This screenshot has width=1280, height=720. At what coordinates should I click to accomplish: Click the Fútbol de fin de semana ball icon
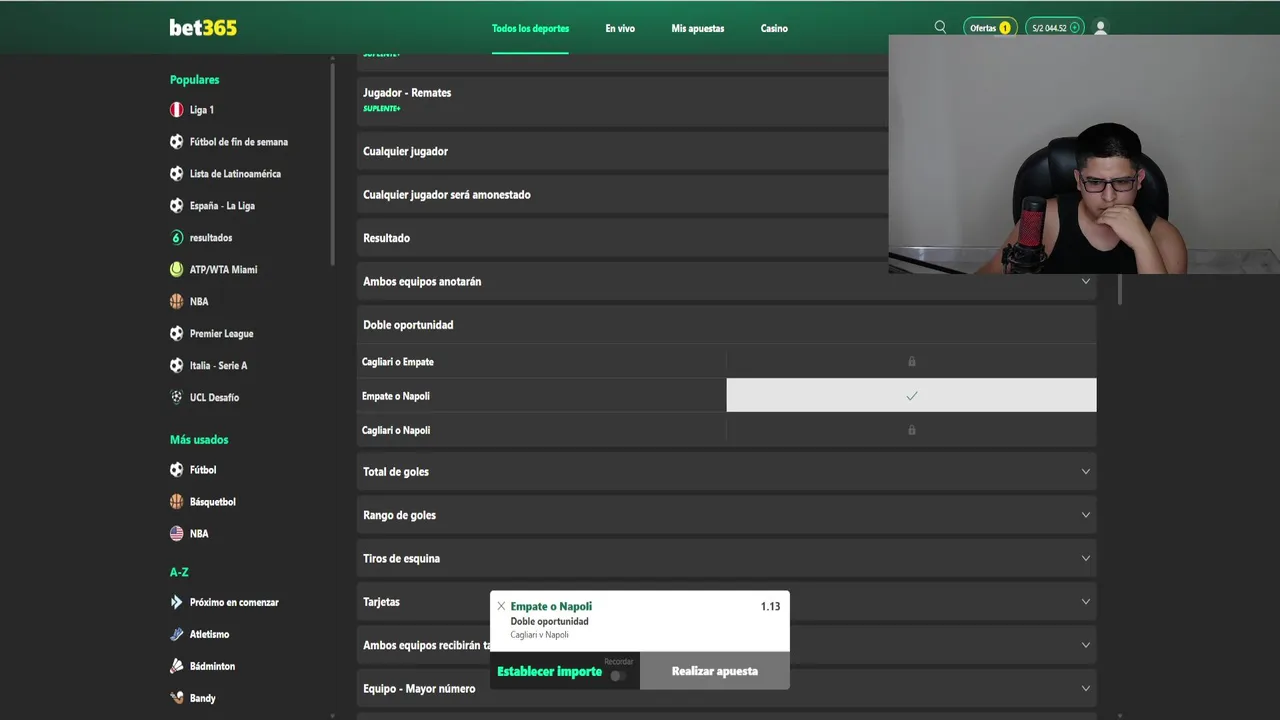pos(177,142)
